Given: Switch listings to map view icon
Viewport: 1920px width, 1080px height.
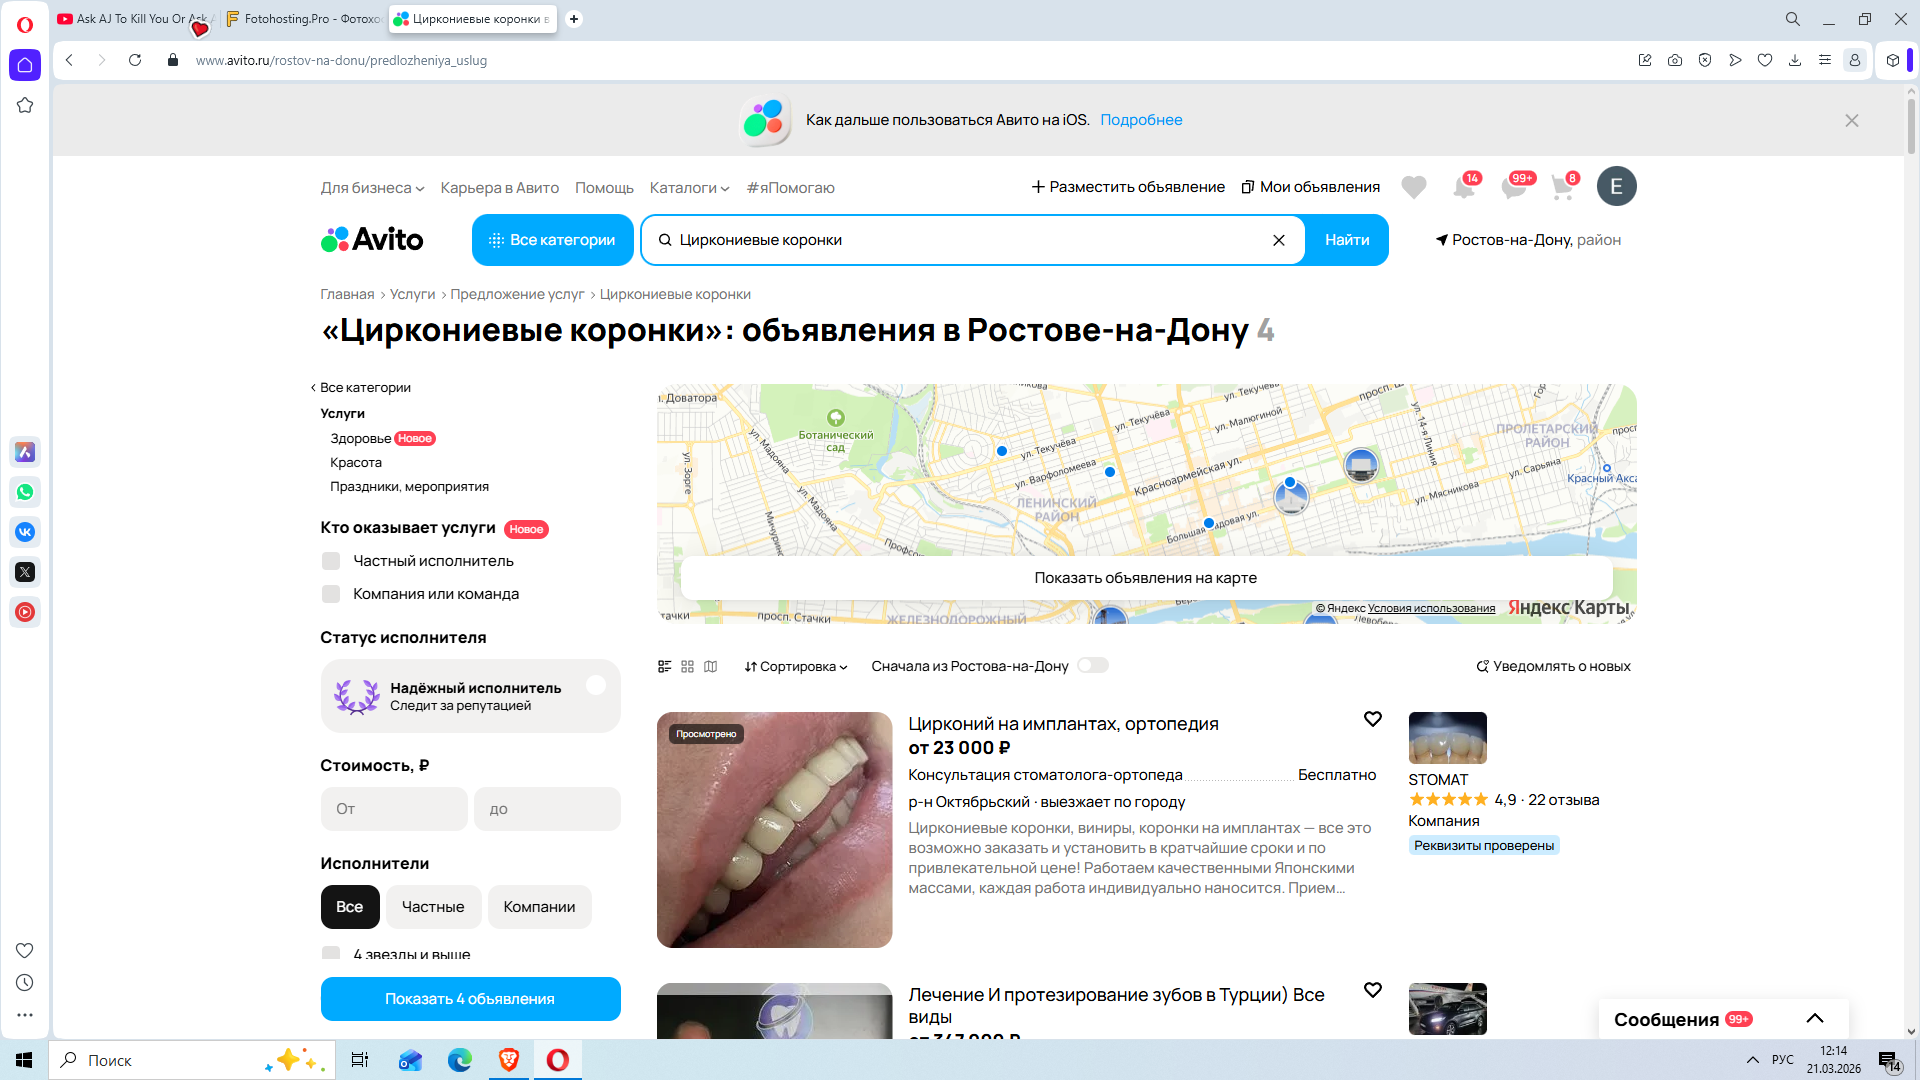Looking at the screenshot, I should tap(710, 666).
